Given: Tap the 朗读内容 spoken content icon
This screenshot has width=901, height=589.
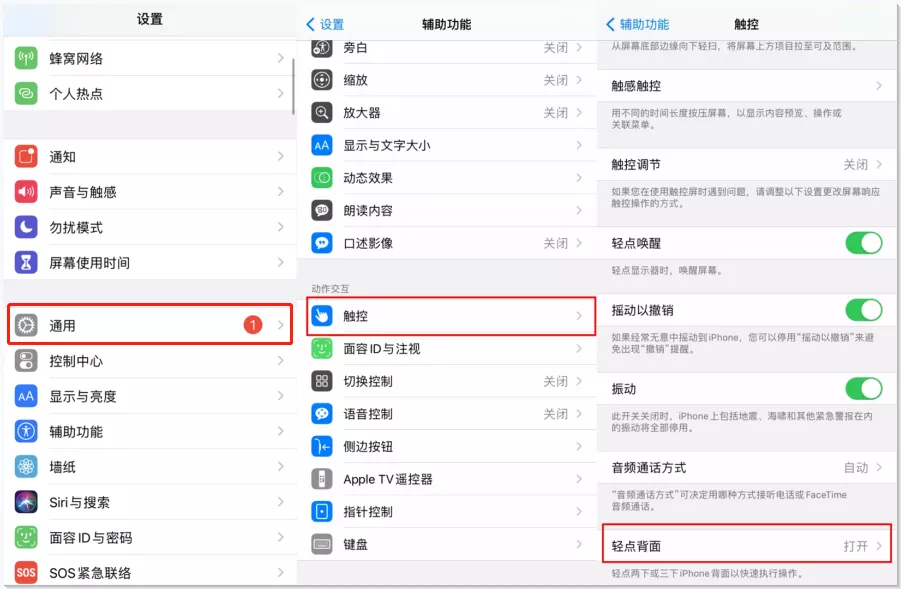Looking at the screenshot, I should point(322,210).
